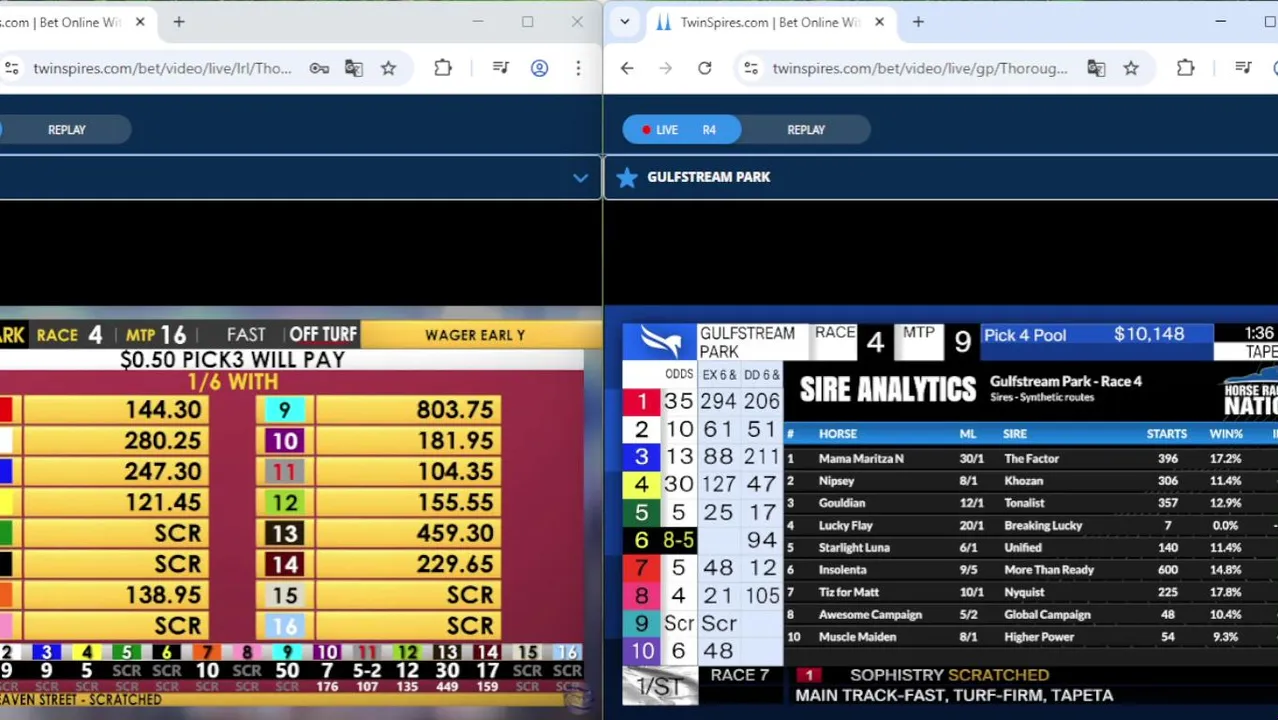Open Chrome three-dot menu in left window
Viewport: 1278px width, 720px height.
578,68
